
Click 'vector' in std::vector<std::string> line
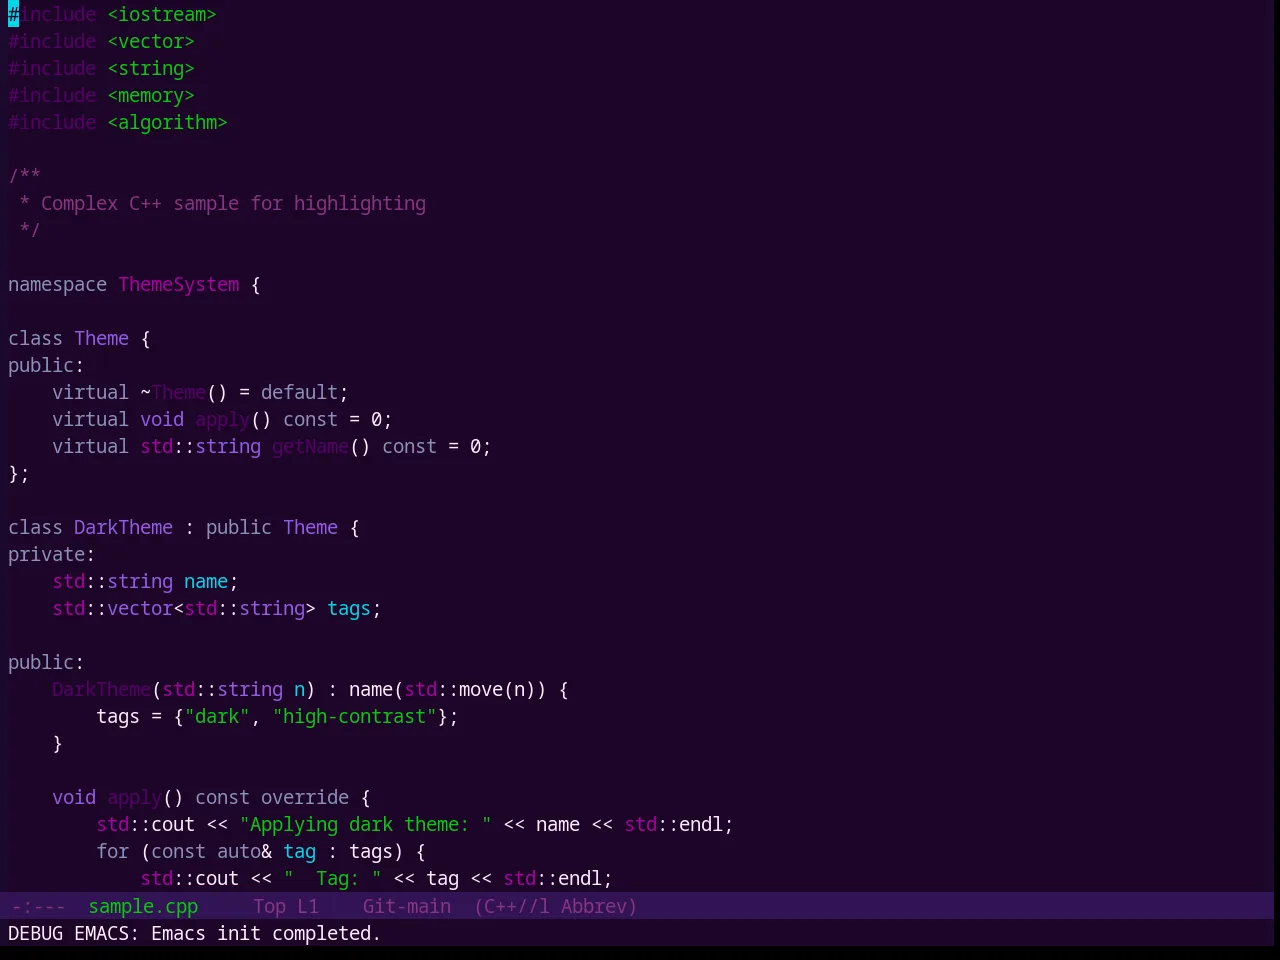[x=140, y=608]
